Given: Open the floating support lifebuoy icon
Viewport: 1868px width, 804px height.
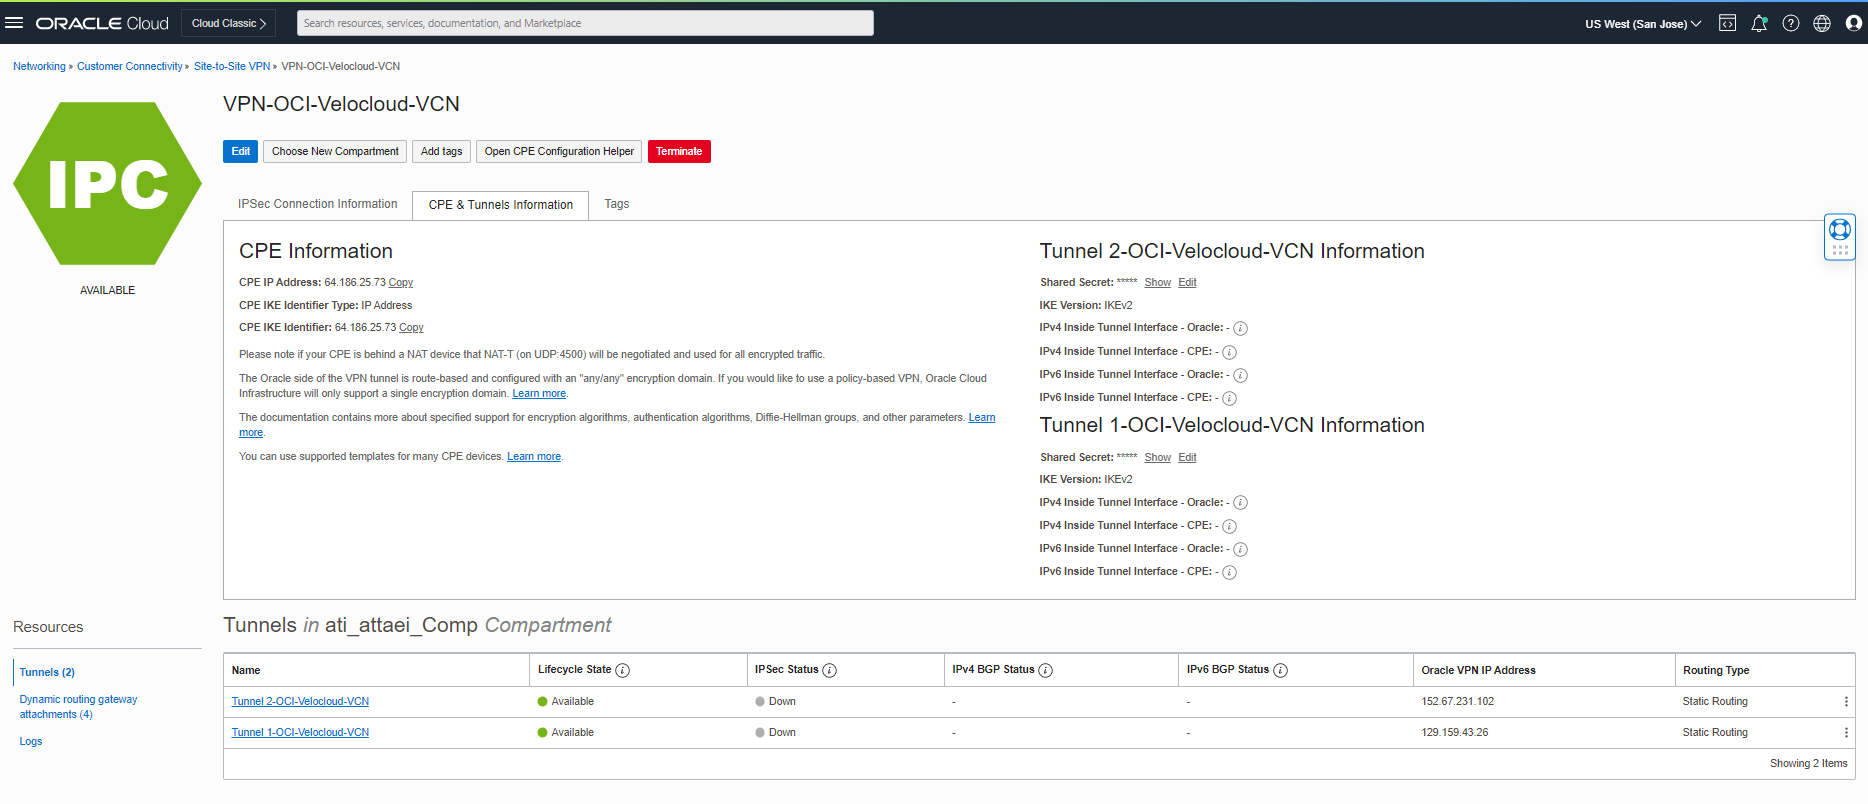Looking at the screenshot, I should (x=1840, y=229).
